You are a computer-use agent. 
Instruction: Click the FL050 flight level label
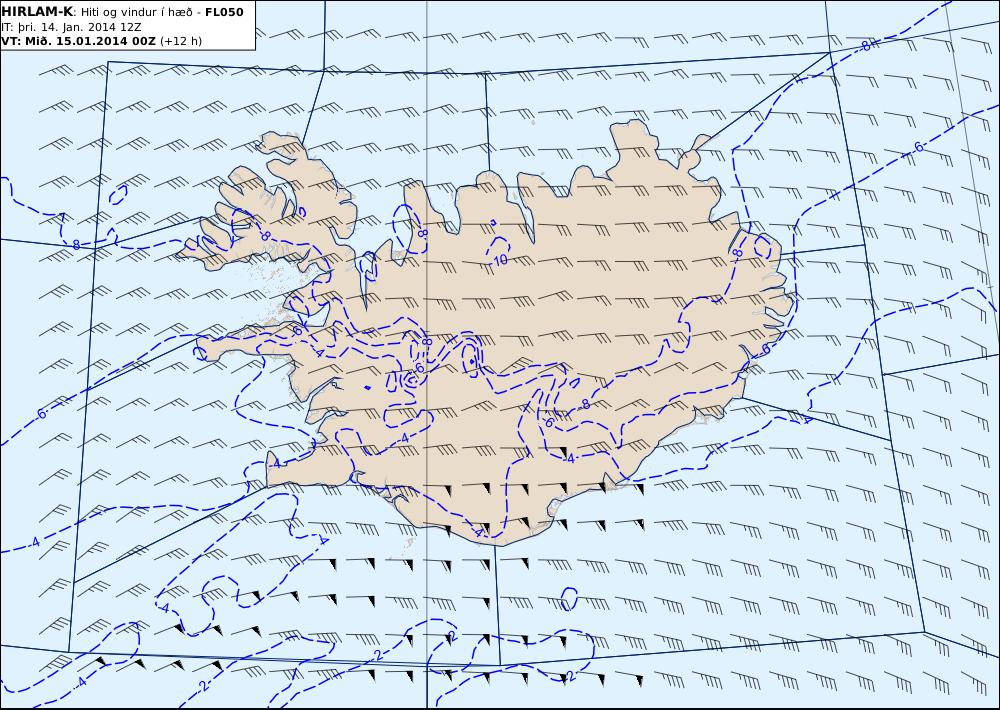click(x=224, y=12)
